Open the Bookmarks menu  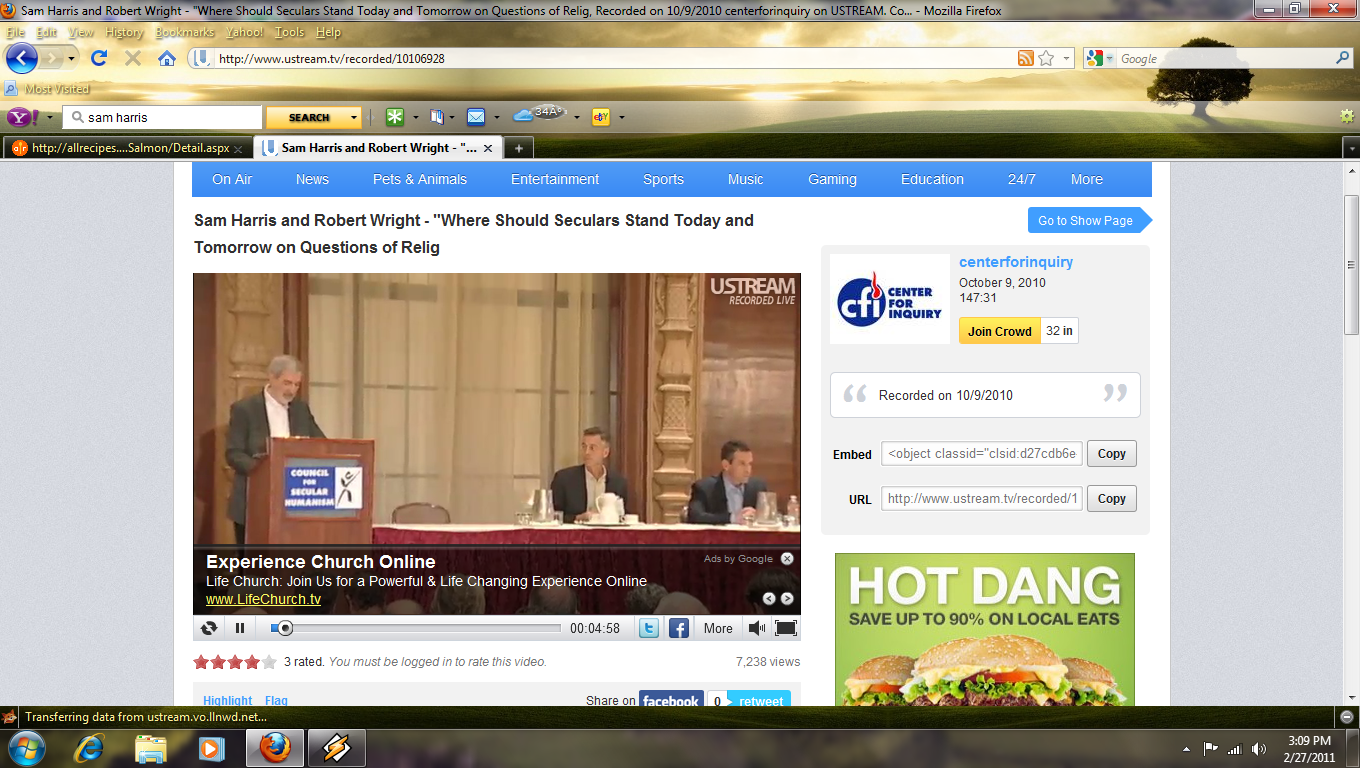pos(184,32)
